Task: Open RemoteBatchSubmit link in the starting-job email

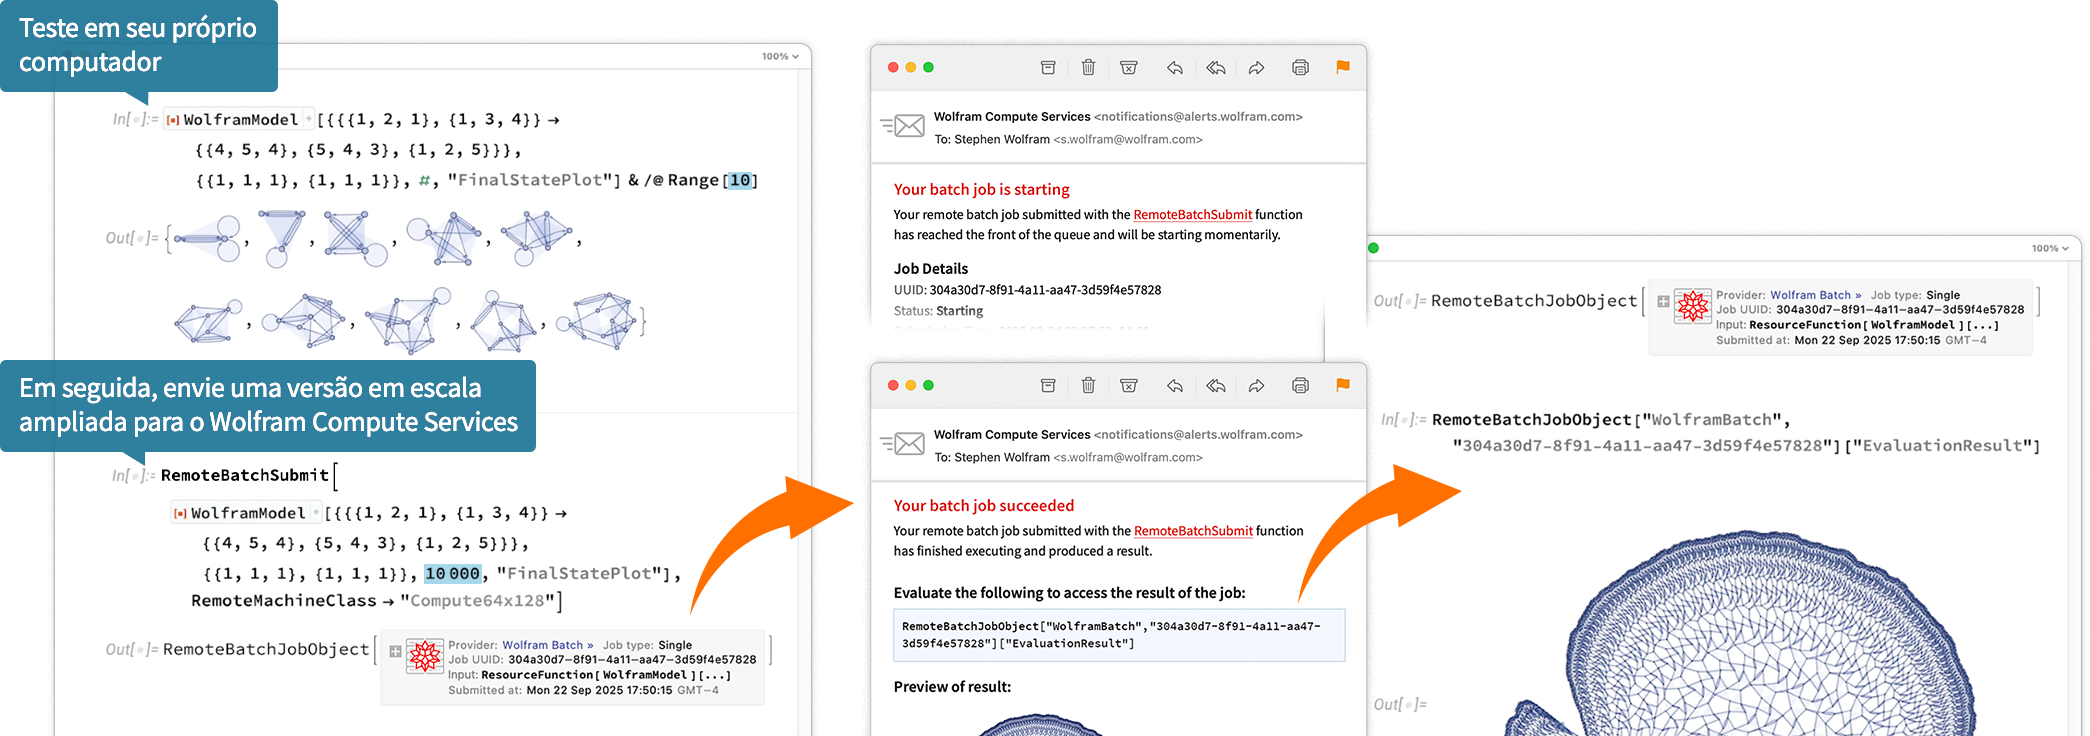Action: pyautogui.click(x=1192, y=215)
